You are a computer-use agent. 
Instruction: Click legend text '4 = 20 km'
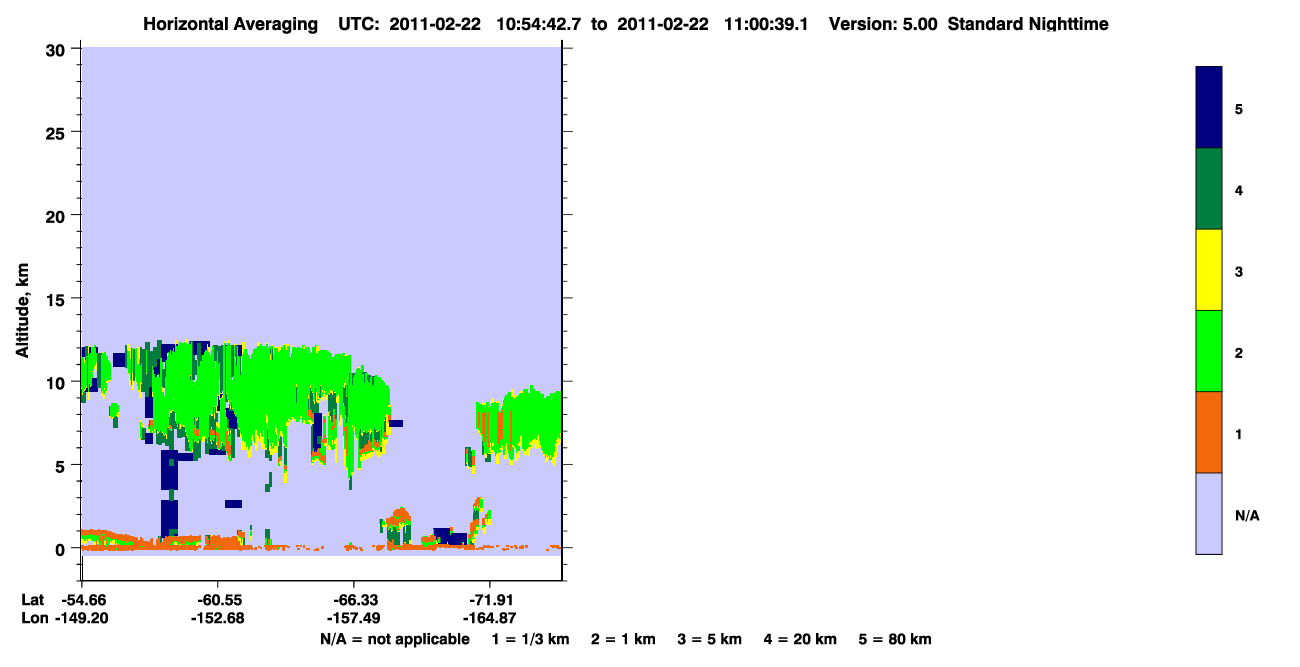point(800,639)
